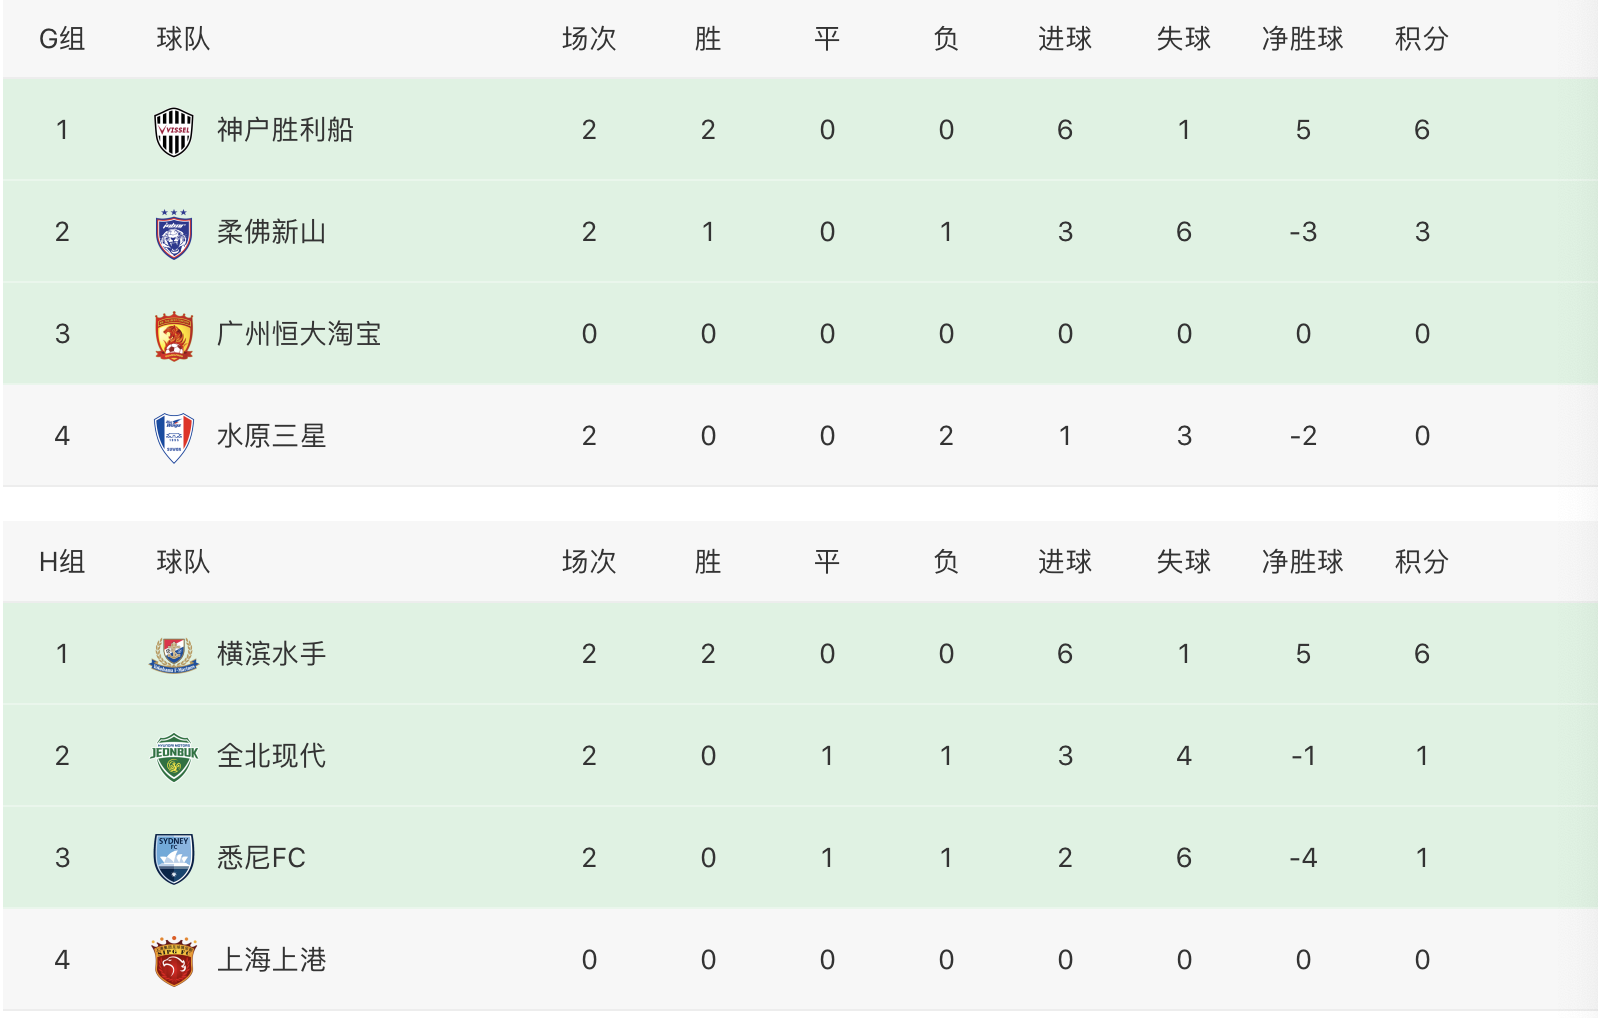
Task: Click the Shanghai SIPG red crest
Action: point(173,961)
